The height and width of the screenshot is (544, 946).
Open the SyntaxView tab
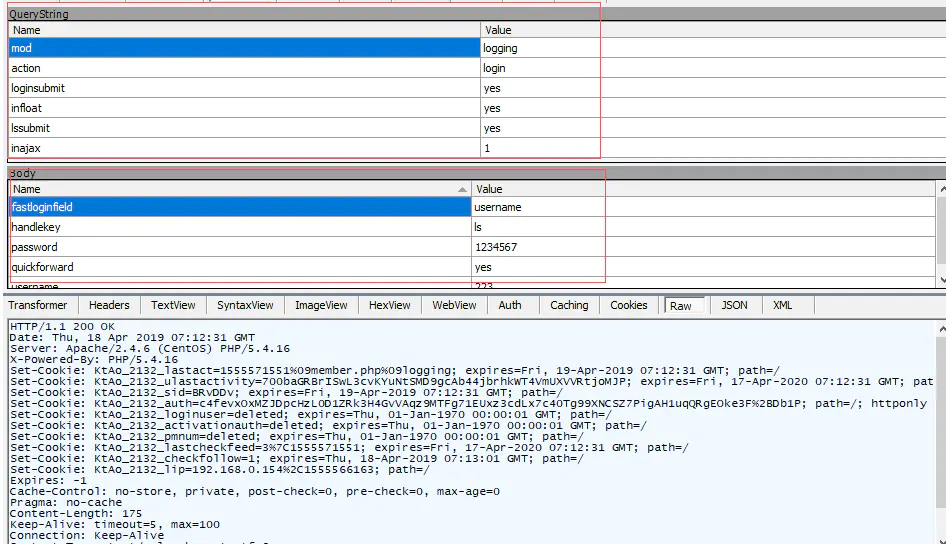click(x=245, y=305)
